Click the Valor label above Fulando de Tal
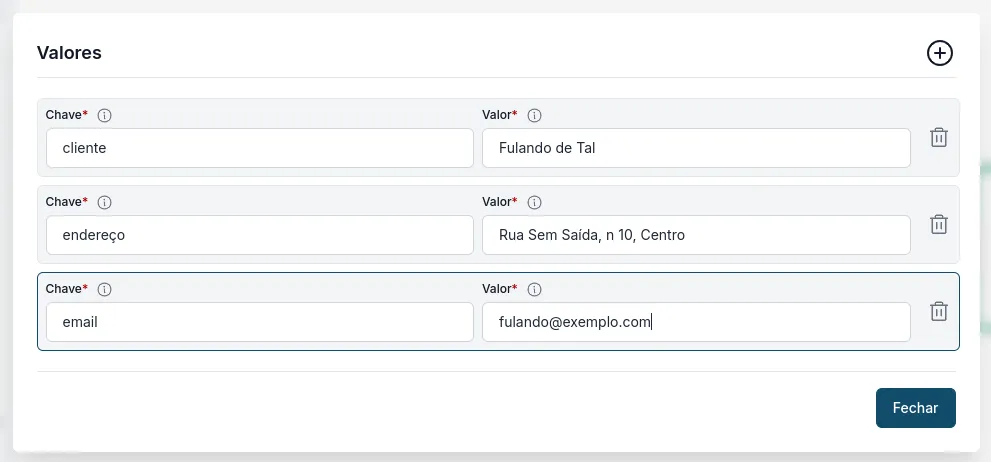Screen dimensions: 991x462 pos(499,115)
